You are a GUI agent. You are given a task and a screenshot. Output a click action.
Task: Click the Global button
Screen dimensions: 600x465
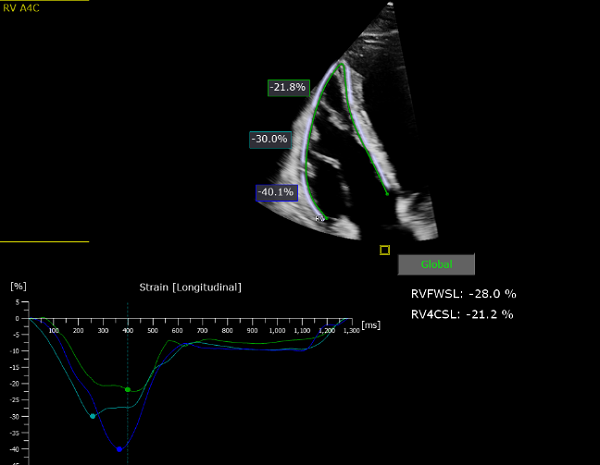tap(436, 264)
